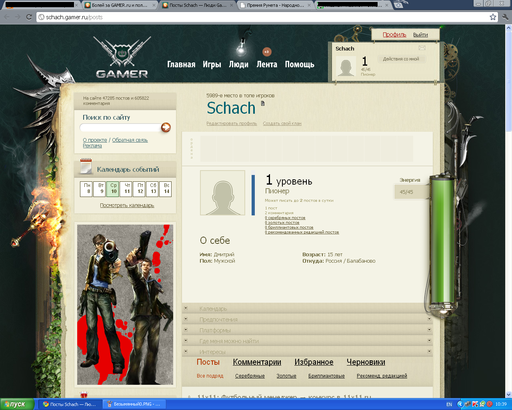Expand the Календарь profile section
This screenshot has height=410, width=512.
[x=307, y=309]
